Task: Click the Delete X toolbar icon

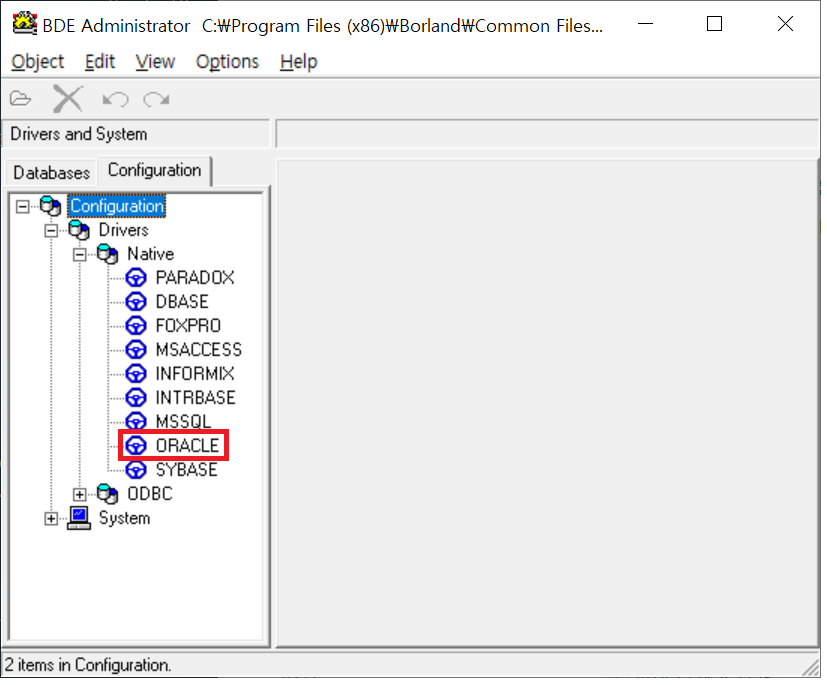Action: [67, 98]
